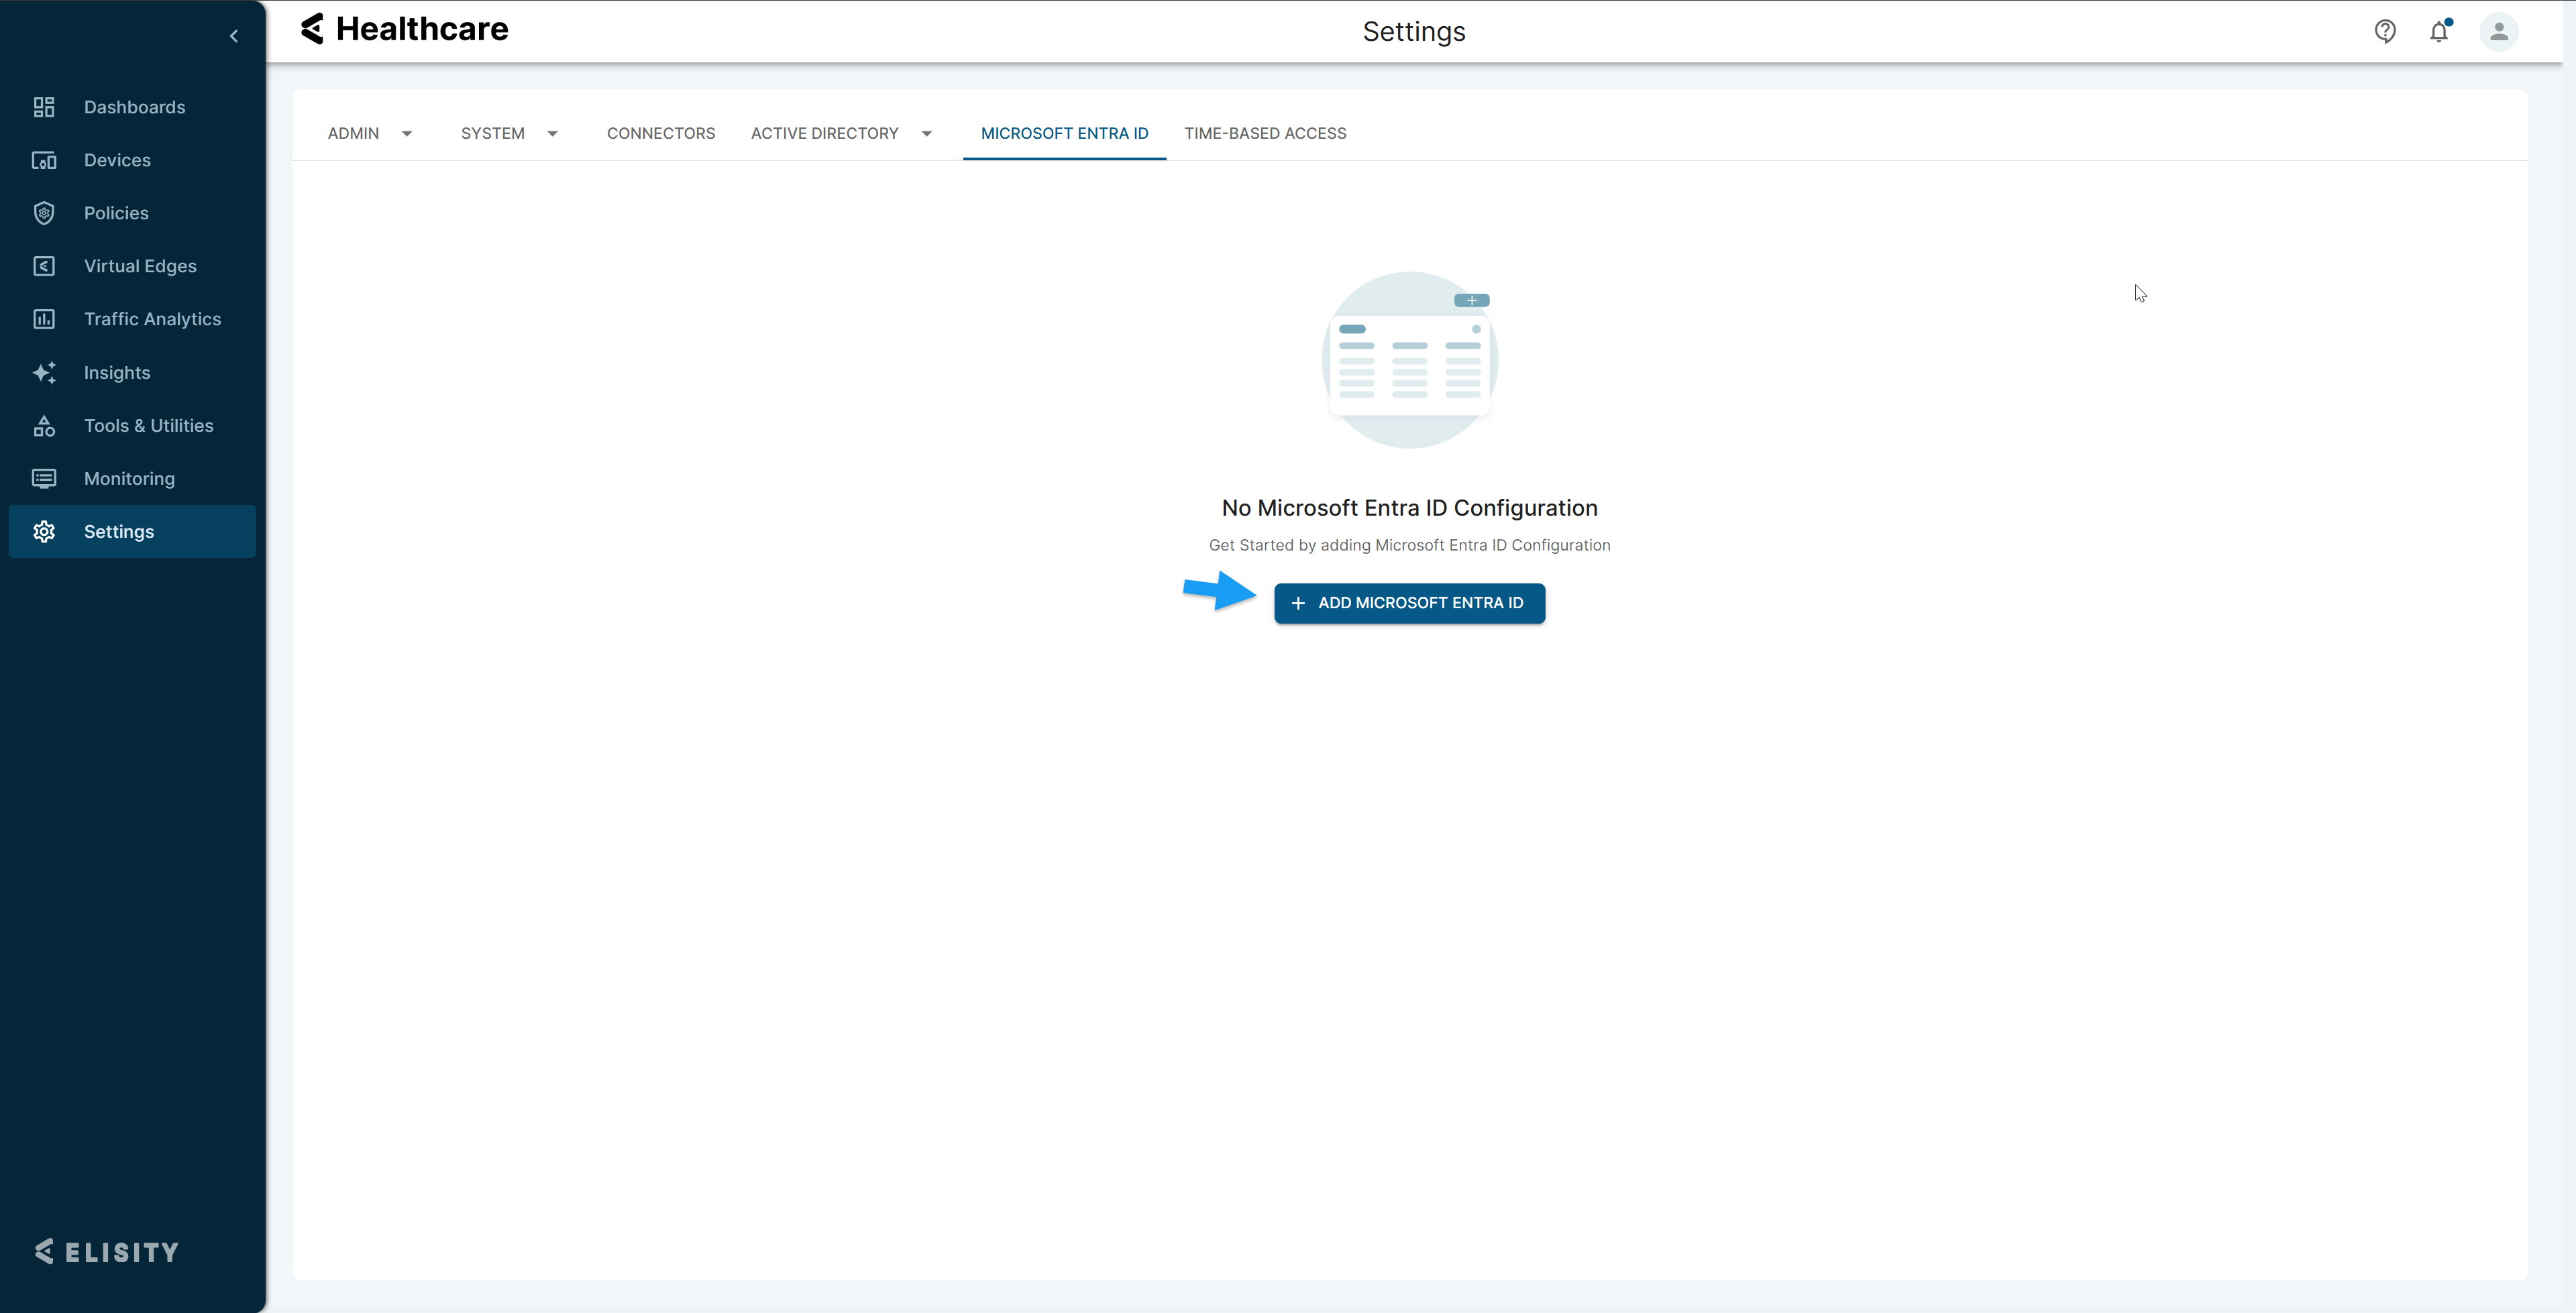
Task: Click the user profile avatar
Action: tap(2498, 32)
